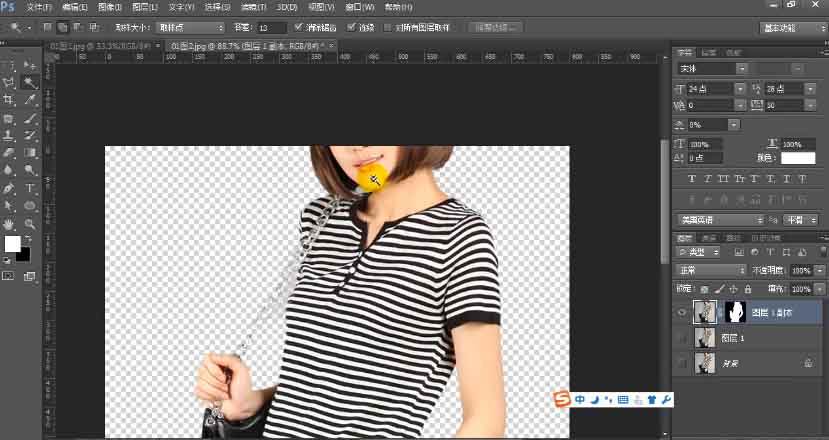Hide the top layer with the eye icon

point(682,312)
